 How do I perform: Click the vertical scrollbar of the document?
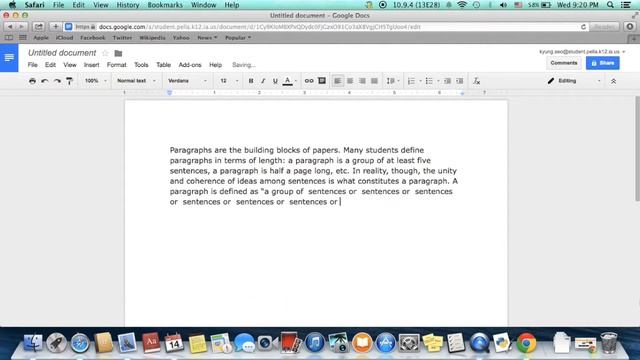637,149
